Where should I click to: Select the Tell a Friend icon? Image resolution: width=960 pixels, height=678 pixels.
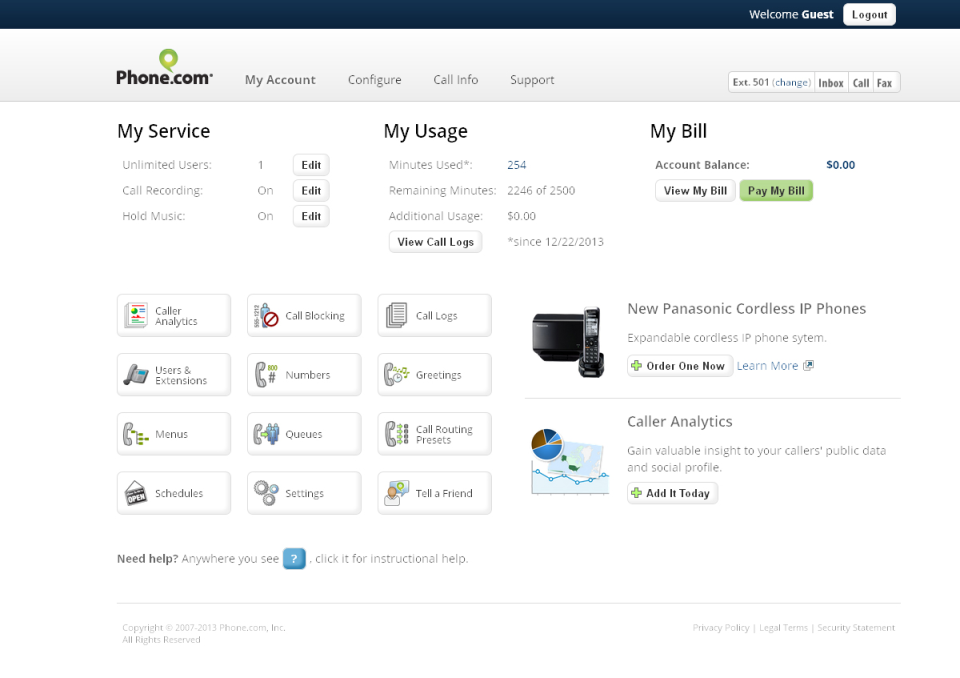(433, 492)
